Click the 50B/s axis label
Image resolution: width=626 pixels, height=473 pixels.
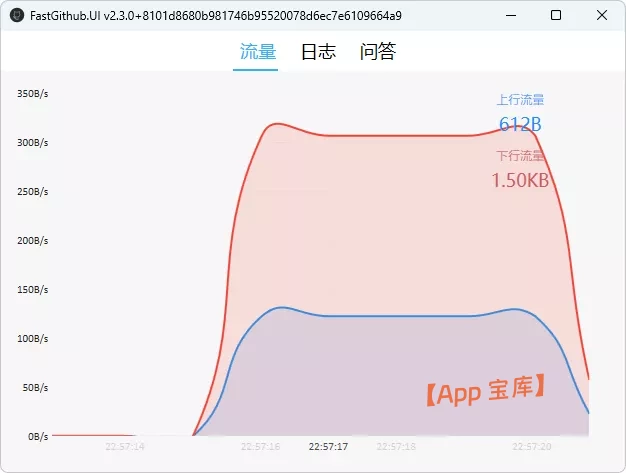click(x=36, y=388)
